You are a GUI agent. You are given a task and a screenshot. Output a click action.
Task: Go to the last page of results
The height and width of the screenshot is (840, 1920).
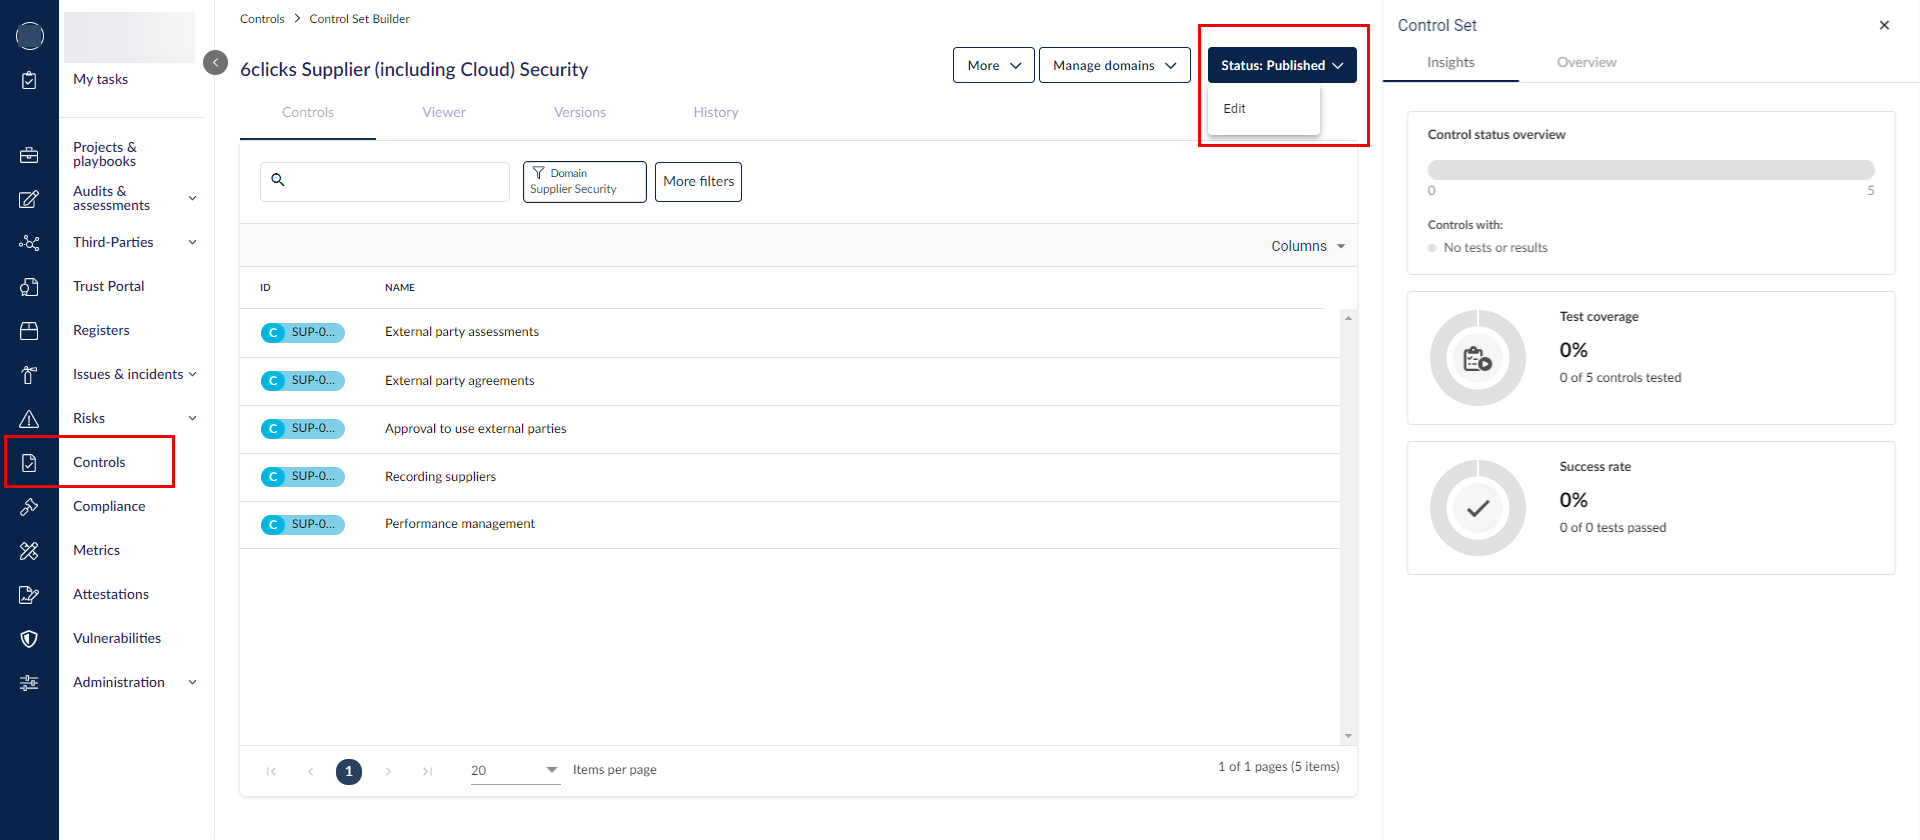[428, 771]
